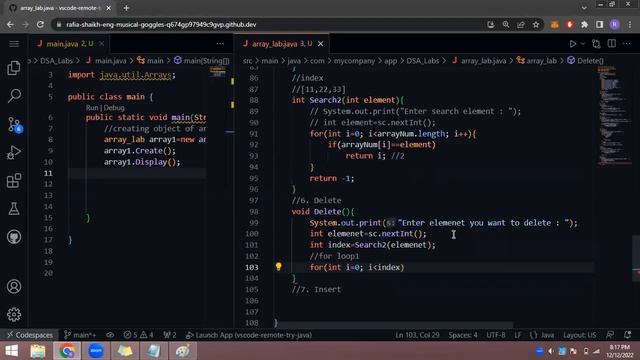This screenshot has width=640, height=360.
Task: Open the Testing flask view
Action: [x=14, y=209]
